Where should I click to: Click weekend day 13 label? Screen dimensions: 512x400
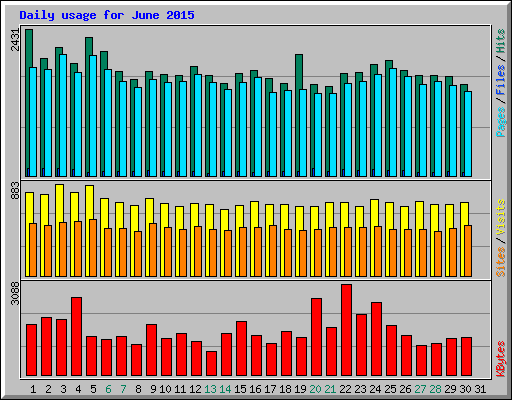point(210,389)
